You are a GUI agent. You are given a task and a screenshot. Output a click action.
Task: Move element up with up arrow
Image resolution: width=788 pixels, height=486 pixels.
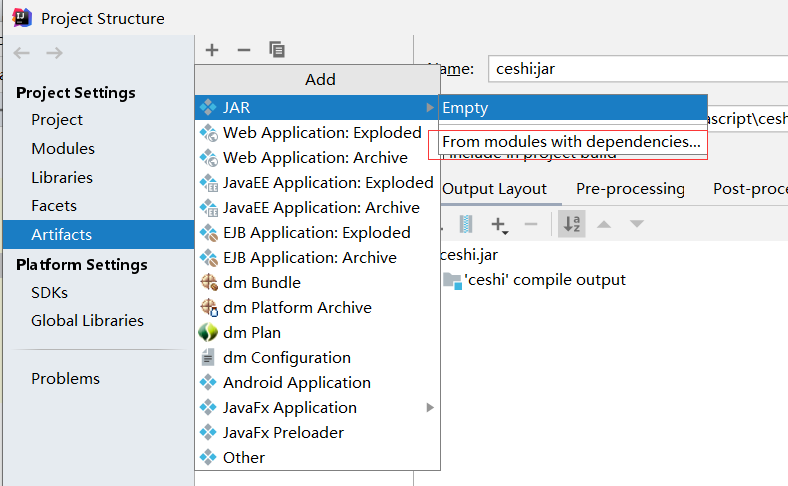pyautogui.click(x=604, y=224)
